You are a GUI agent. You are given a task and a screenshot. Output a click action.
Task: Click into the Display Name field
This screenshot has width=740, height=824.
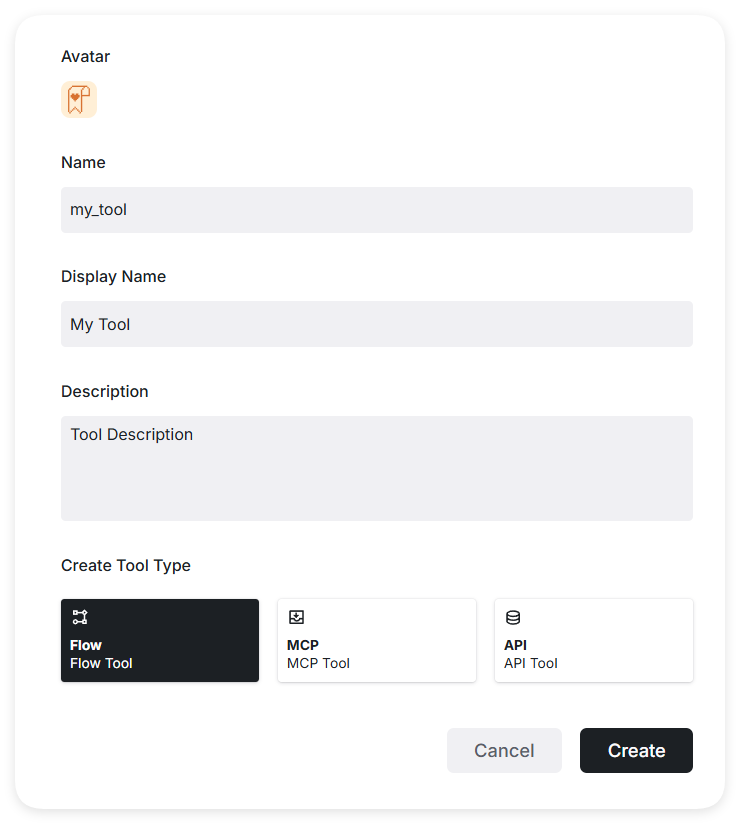[x=376, y=324]
